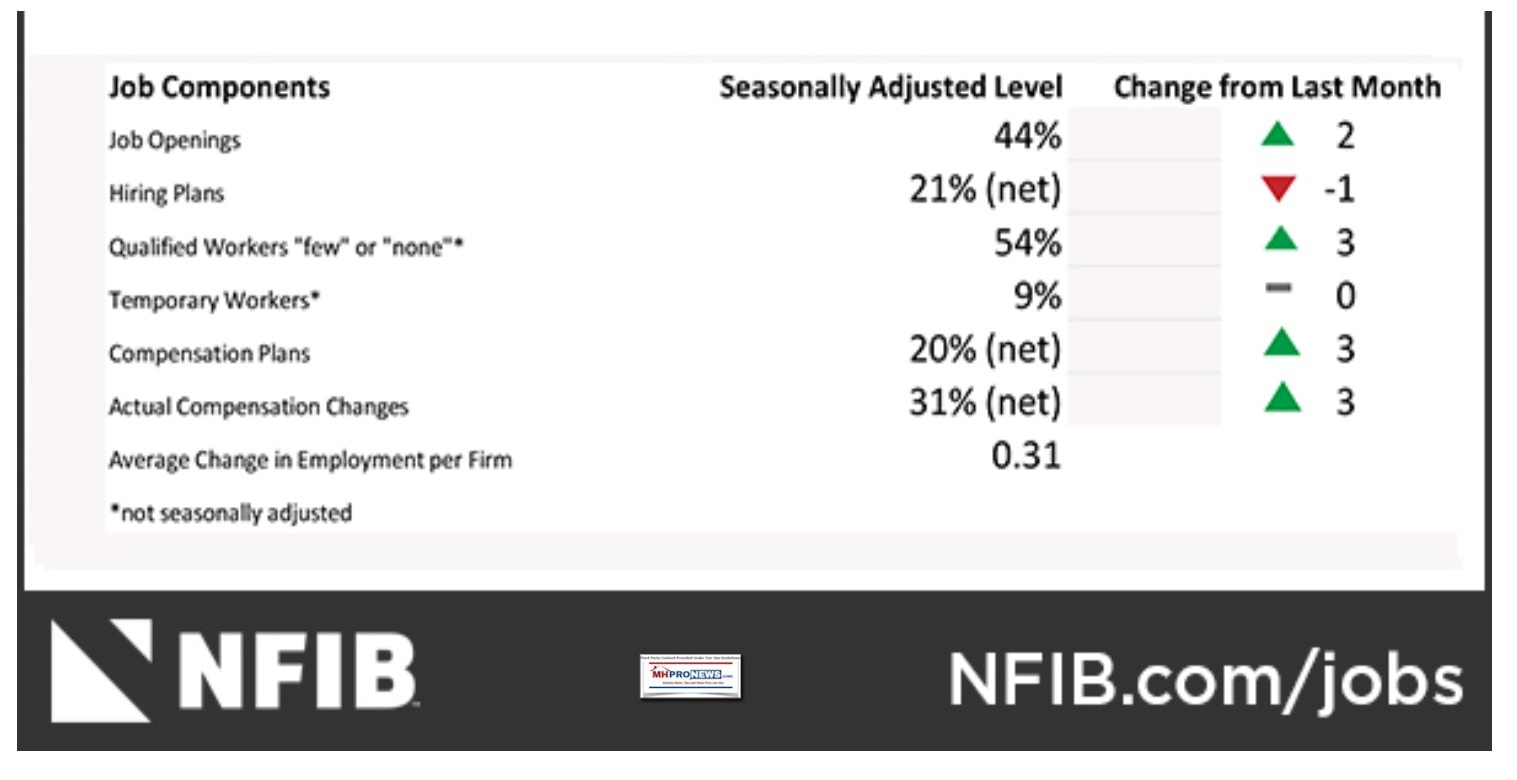Click the green arrow for Compensation Plans
Viewport: 1517px width, 780px height.
coord(1280,347)
